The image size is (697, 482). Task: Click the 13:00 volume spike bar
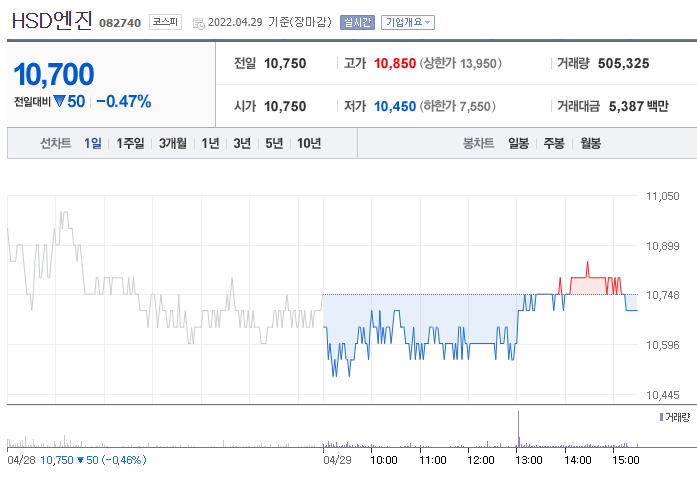tap(518, 429)
